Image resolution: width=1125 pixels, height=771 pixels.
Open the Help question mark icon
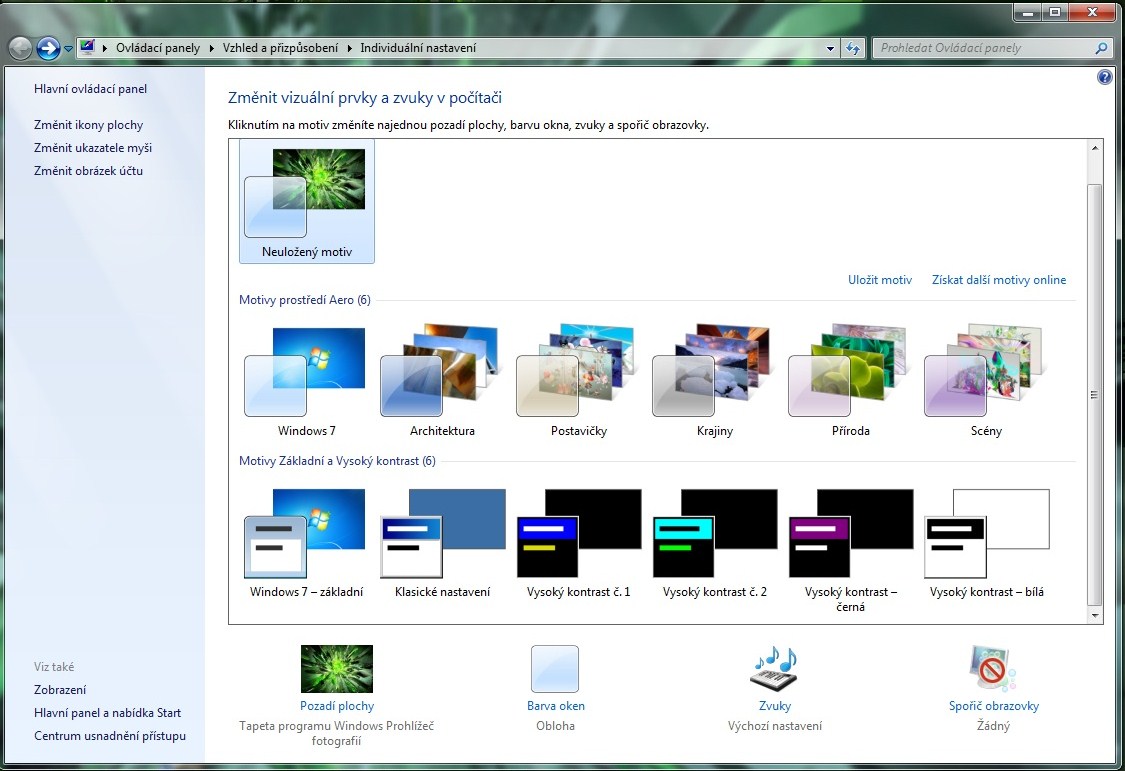tap(1105, 77)
